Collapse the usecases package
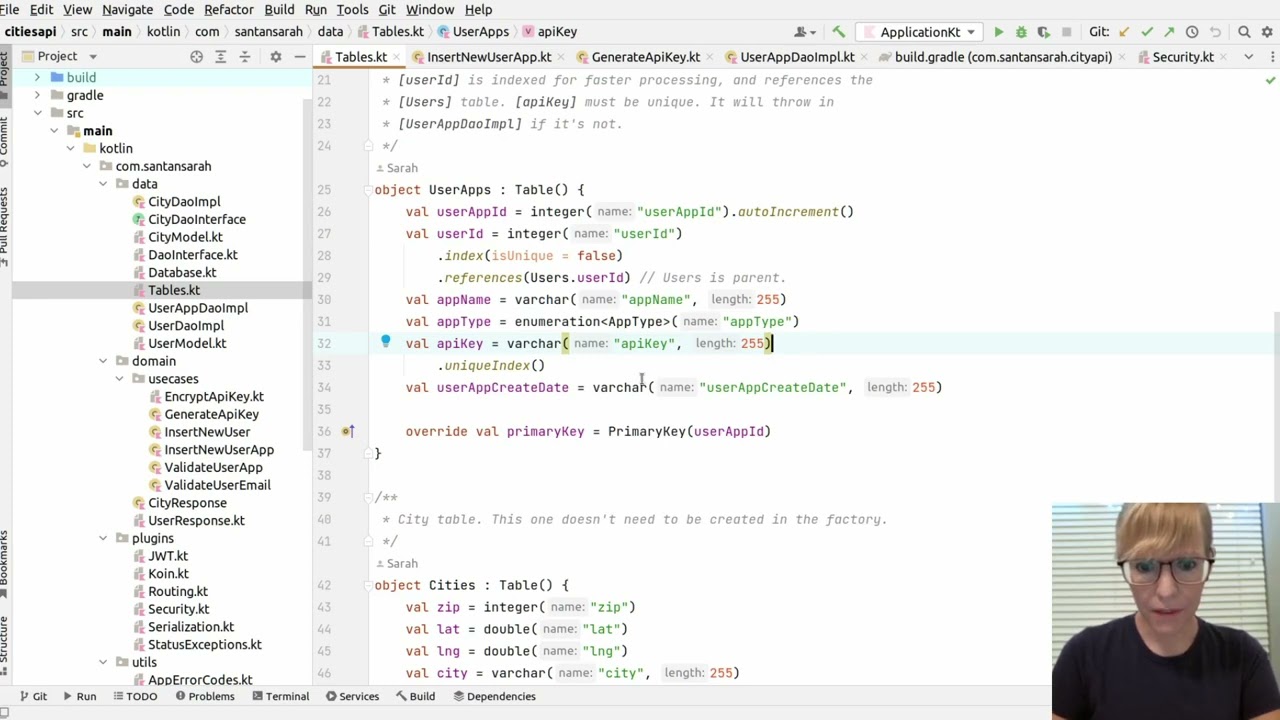The width and height of the screenshot is (1280, 720). coord(119,379)
